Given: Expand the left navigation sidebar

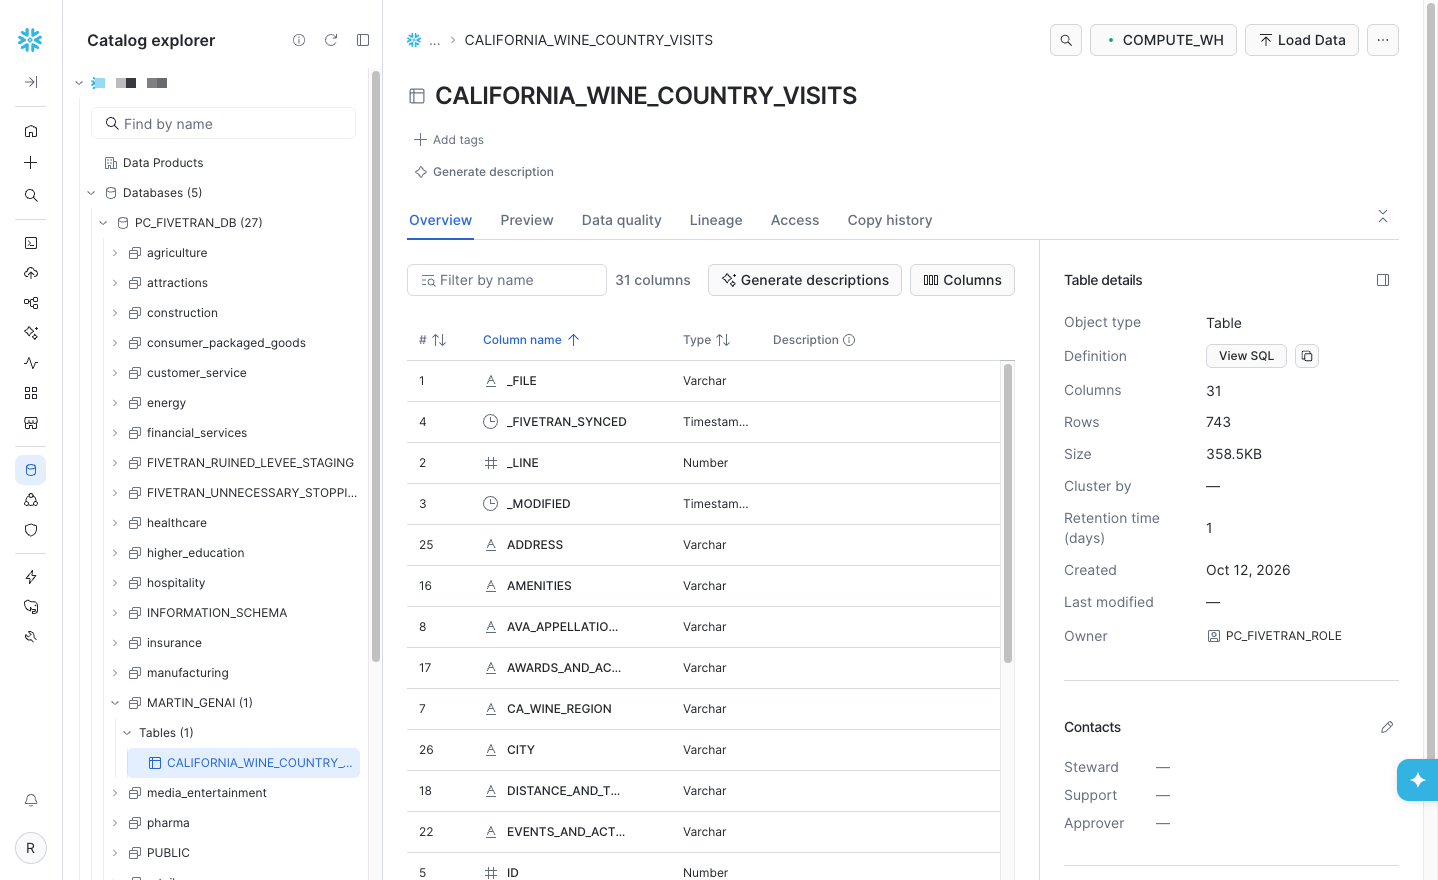Looking at the screenshot, I should [x=31, y=82].
